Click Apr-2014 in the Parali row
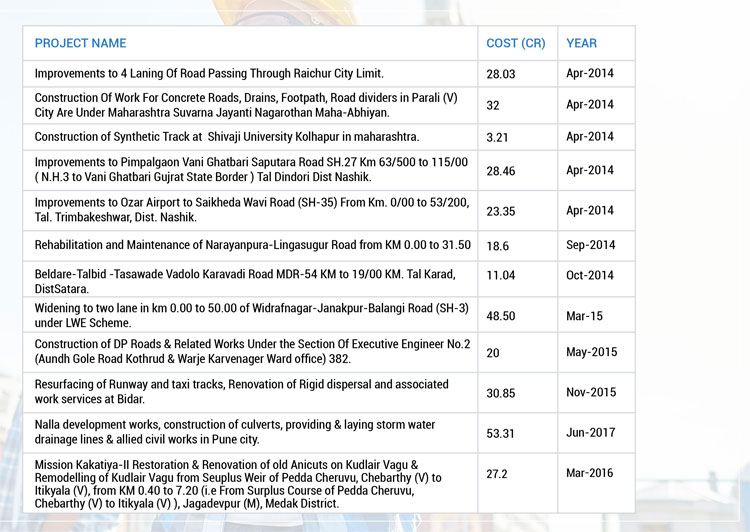 590,104
